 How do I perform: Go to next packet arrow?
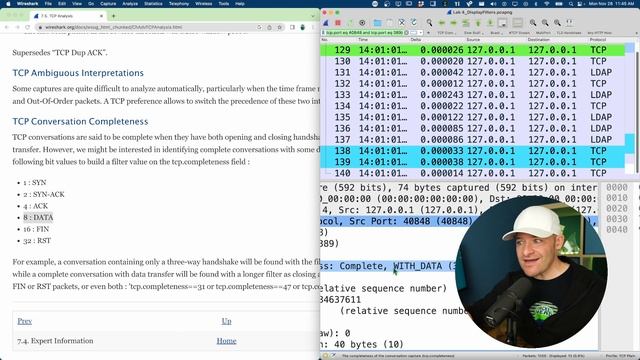(453, 23)
